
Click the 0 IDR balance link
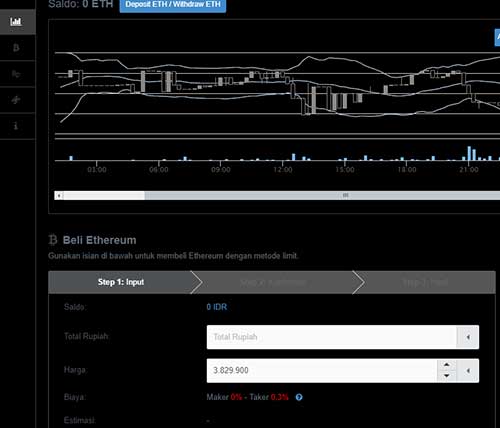click(217, 307)
